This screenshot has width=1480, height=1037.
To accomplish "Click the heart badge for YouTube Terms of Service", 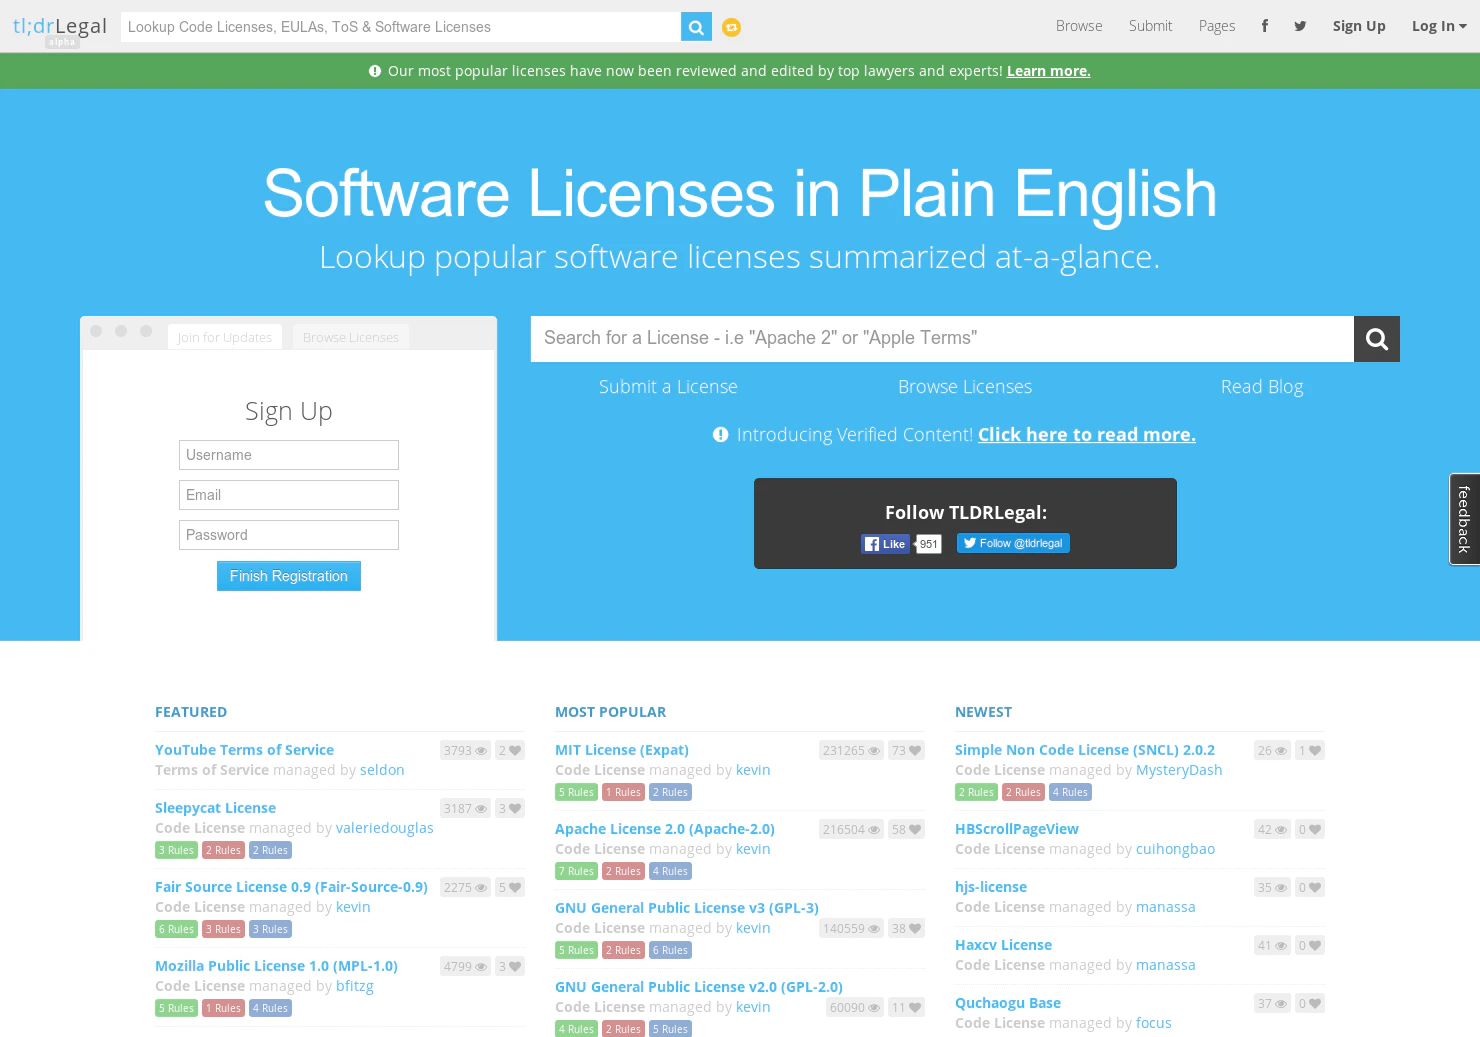I will [x=510, y=750].
